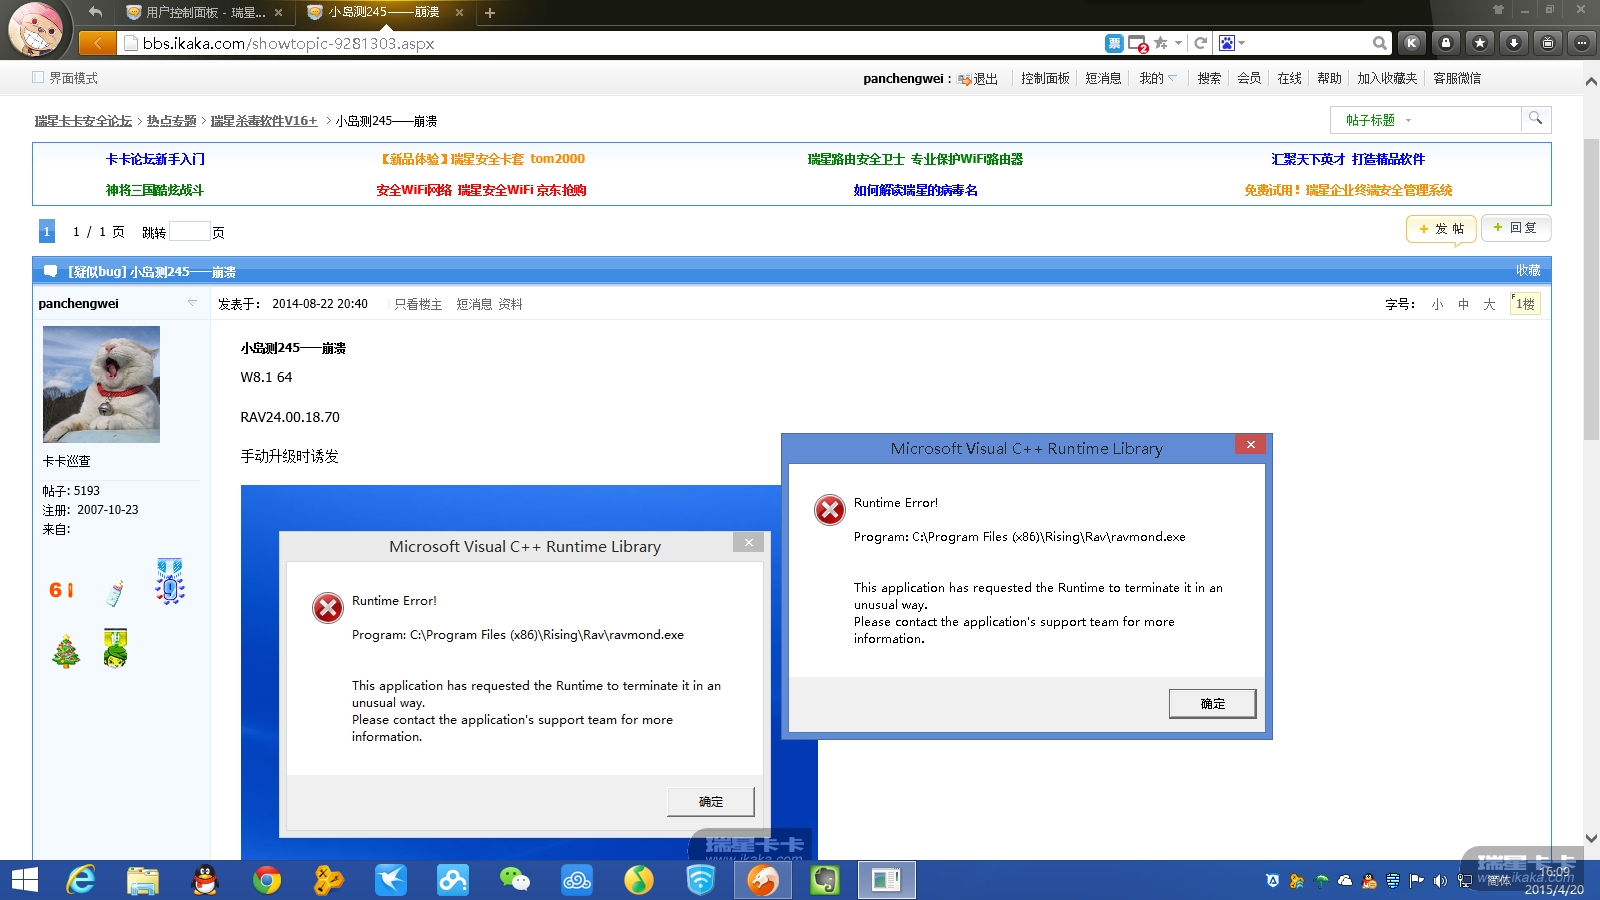Open the WiFi shield icon on the taskbar
Image resolution: width=1600 pixels, height=900 pixels.
click(x=701, y=880)
